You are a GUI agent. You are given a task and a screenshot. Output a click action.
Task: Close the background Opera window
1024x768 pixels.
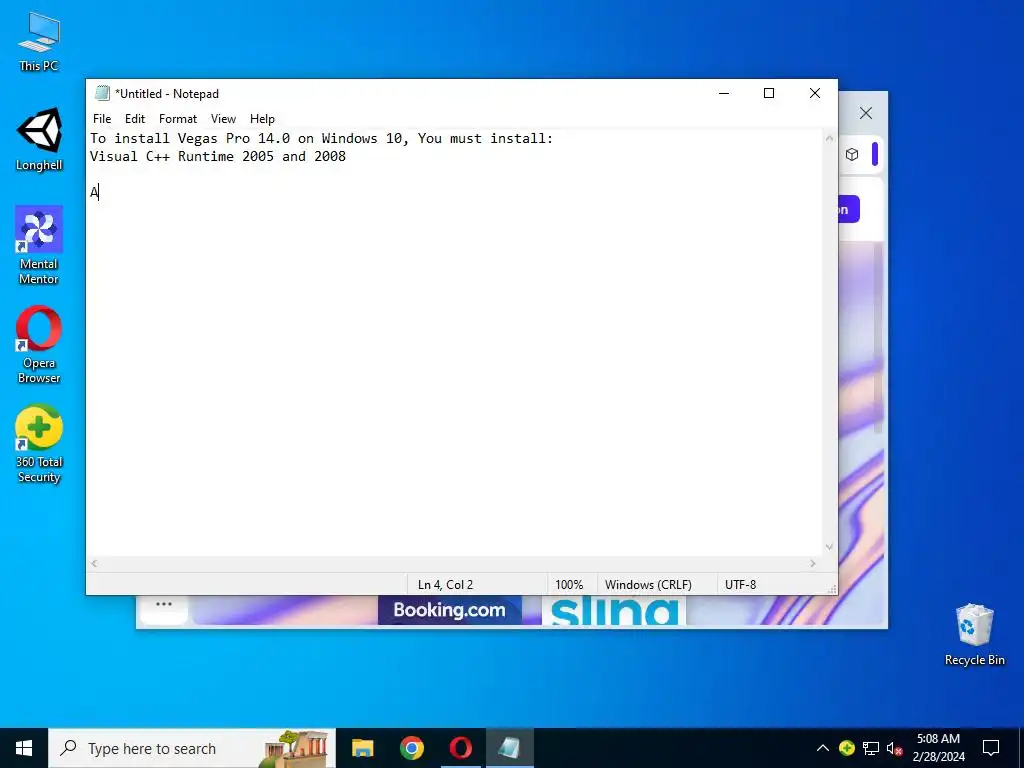(866, 114)
